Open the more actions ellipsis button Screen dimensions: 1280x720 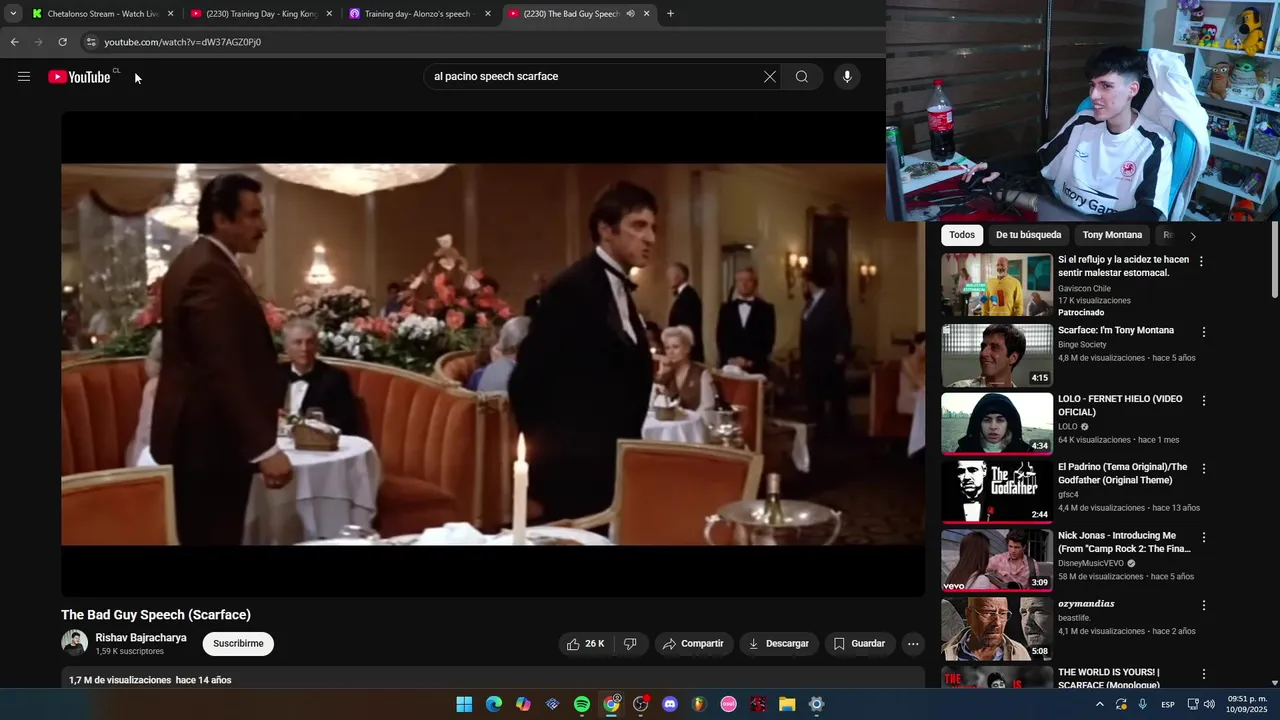click(x=913, y=644)
